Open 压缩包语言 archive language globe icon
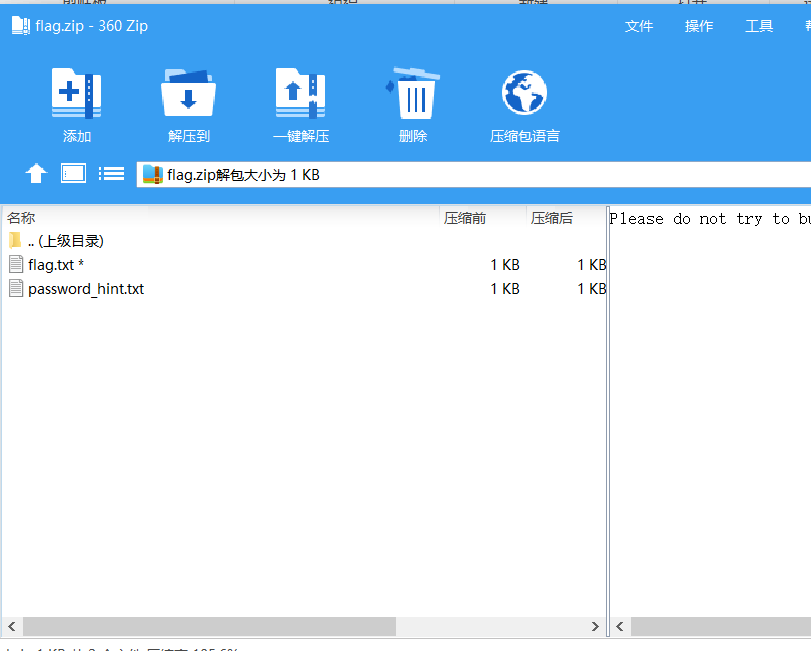 pos(524,96)
